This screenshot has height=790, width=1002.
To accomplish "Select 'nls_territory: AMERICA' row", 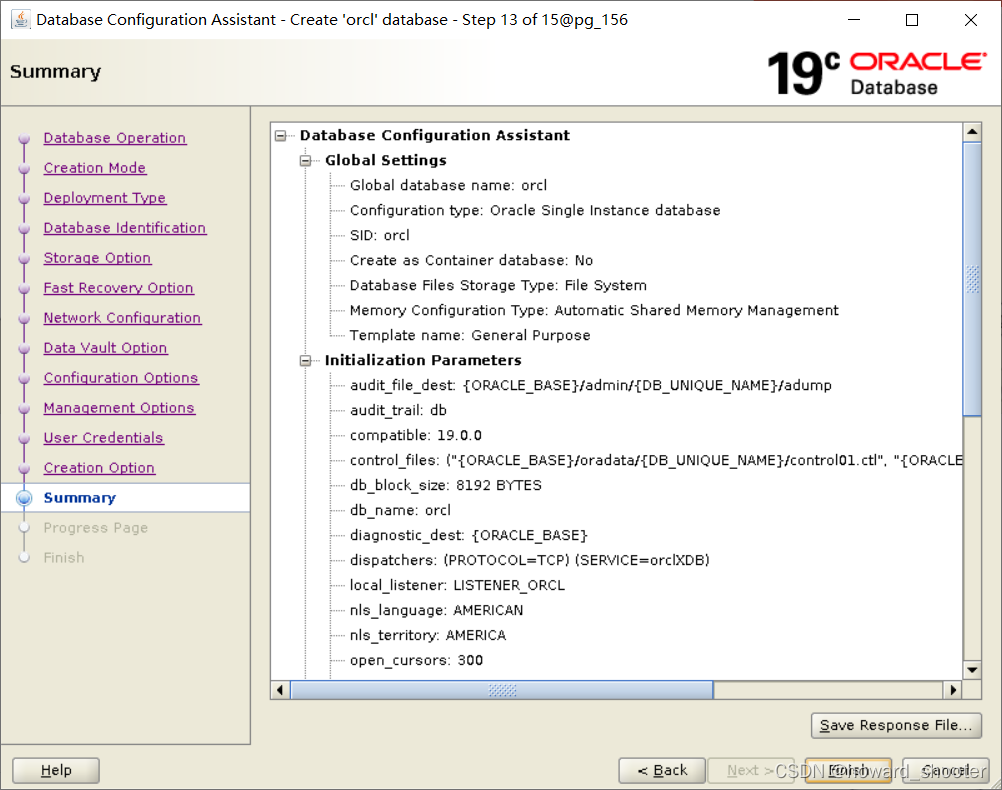I will click(x=428, y=635).
